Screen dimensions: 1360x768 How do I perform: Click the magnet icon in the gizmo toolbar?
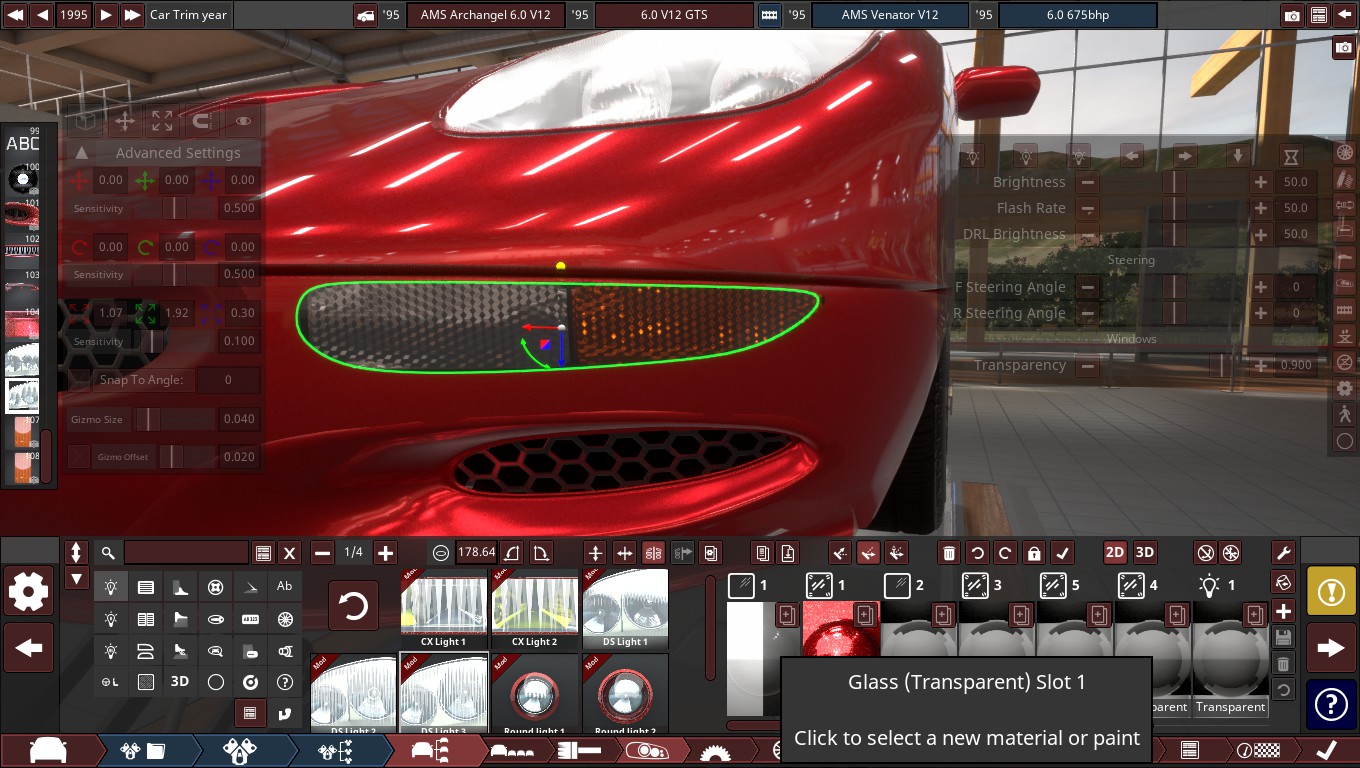point(201,122)
